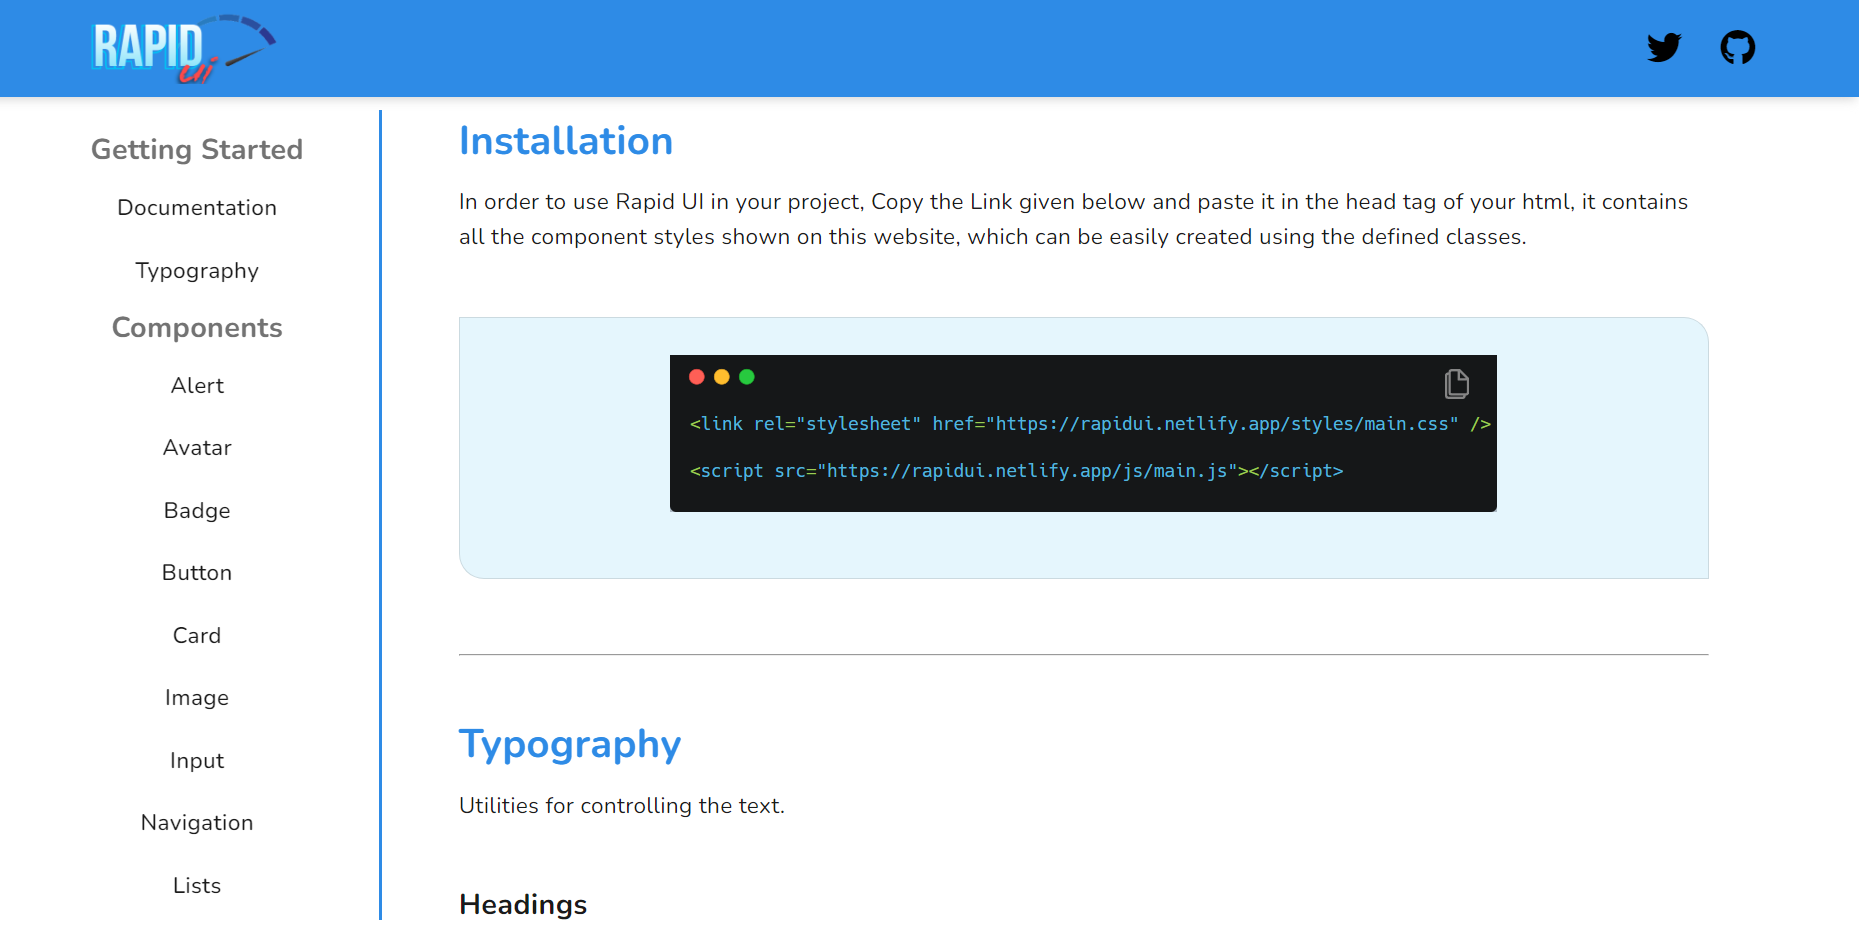Click the Rapid UI logo

(x=184, y=48)
